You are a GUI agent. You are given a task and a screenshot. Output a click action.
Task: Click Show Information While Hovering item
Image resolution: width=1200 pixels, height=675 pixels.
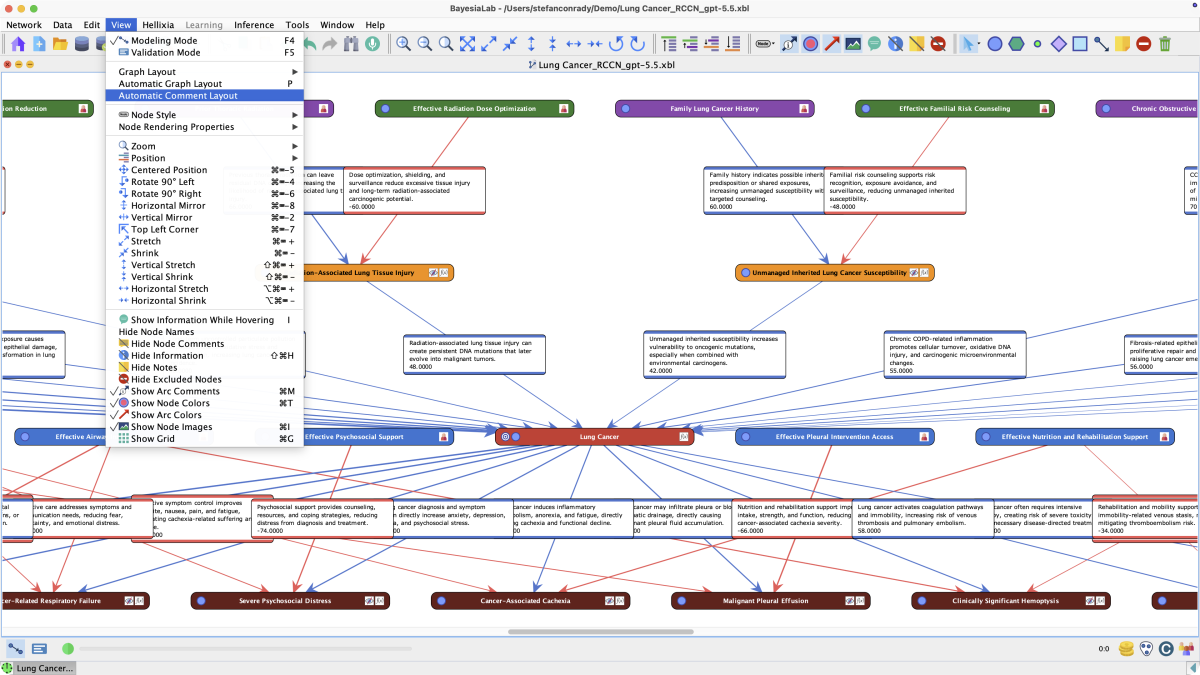click(203, 320)
